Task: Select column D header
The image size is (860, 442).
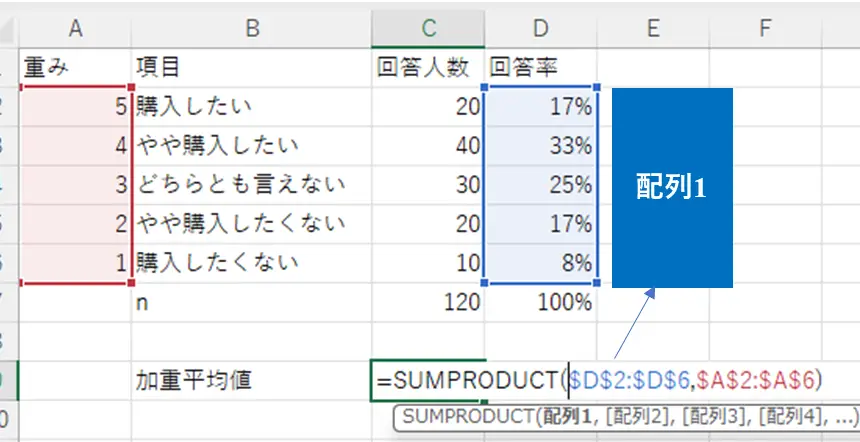Action: coord(541,28)
